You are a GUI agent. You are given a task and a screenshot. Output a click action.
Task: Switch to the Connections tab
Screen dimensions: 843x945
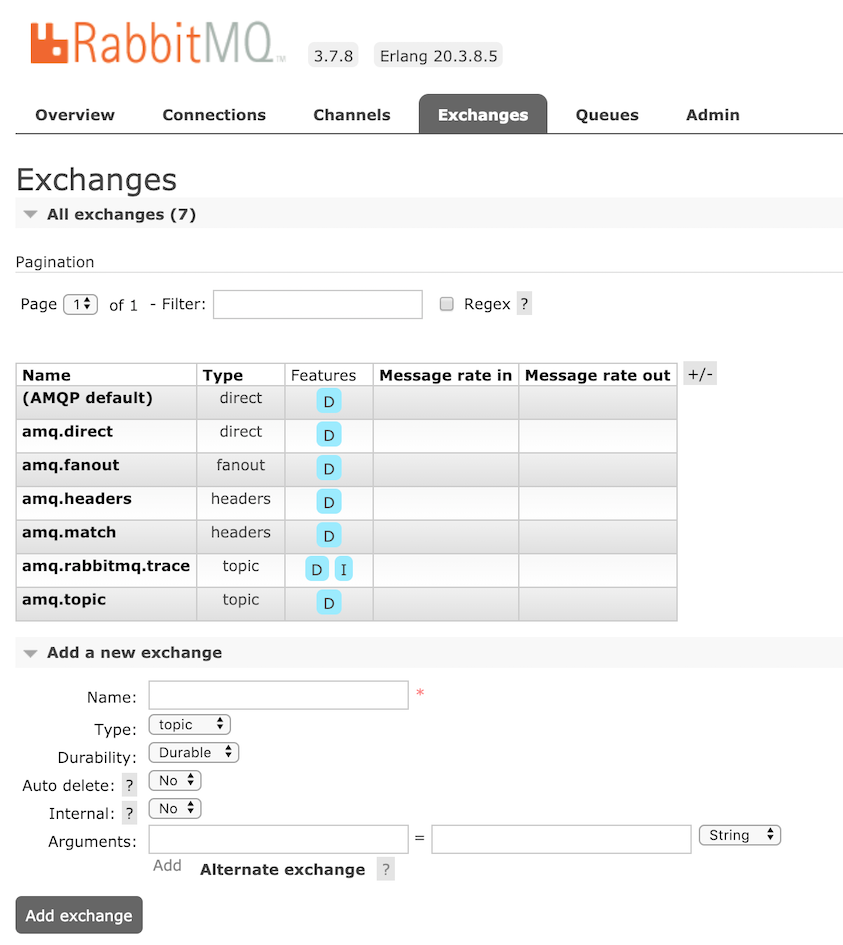(x=214, y=115)
